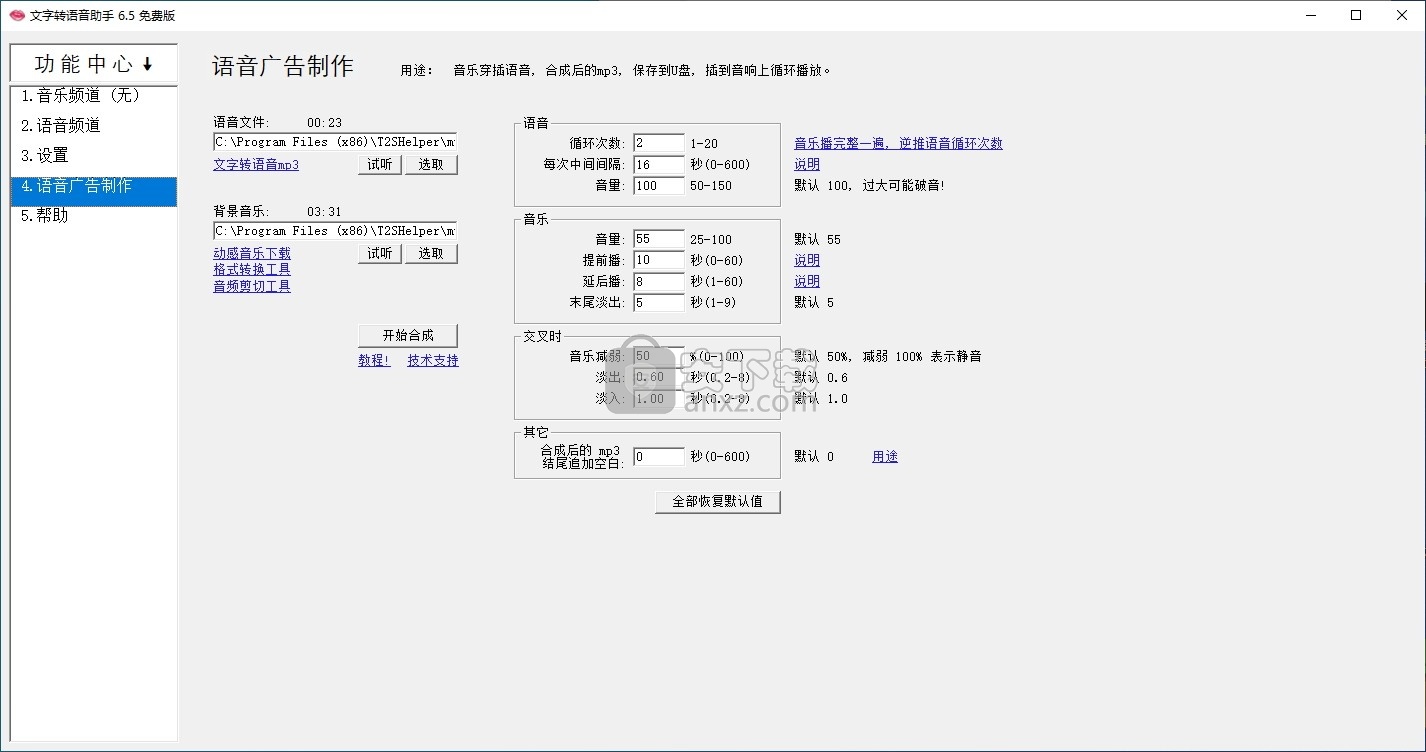The height and width of the screenshot is (752, 1426).
Task: Open 2.语音频道 in sidebar
Action: point(94,126)
